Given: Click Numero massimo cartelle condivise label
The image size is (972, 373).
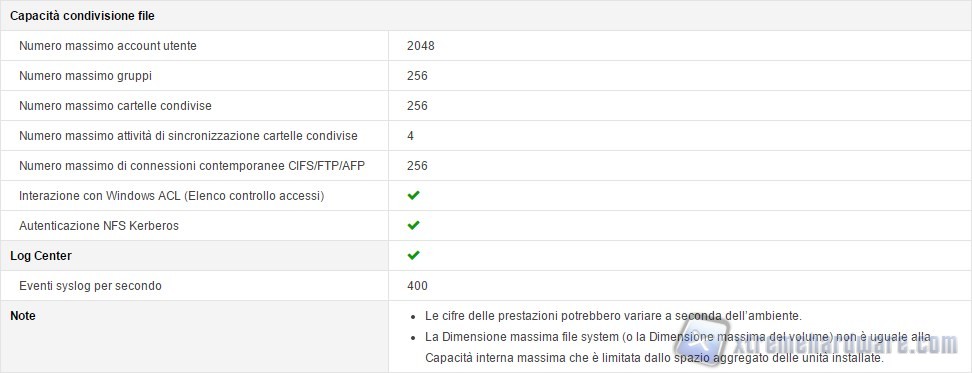Looking at the screenshot, I should pos(115,106).
